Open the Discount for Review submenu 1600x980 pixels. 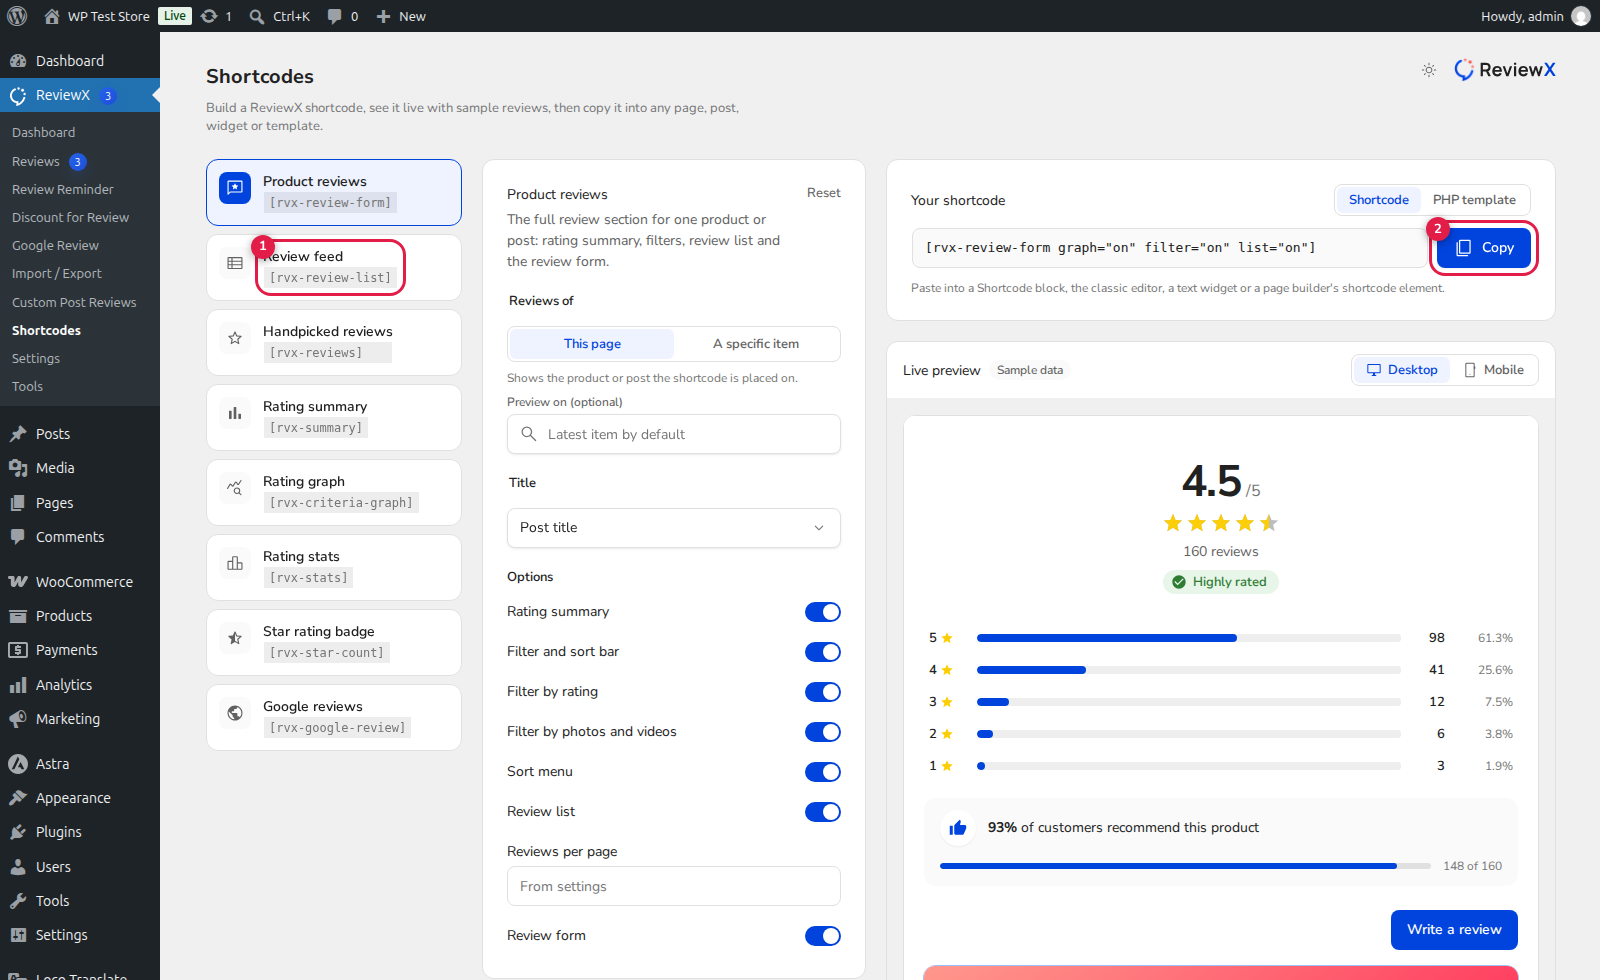(x=70, y=217)
